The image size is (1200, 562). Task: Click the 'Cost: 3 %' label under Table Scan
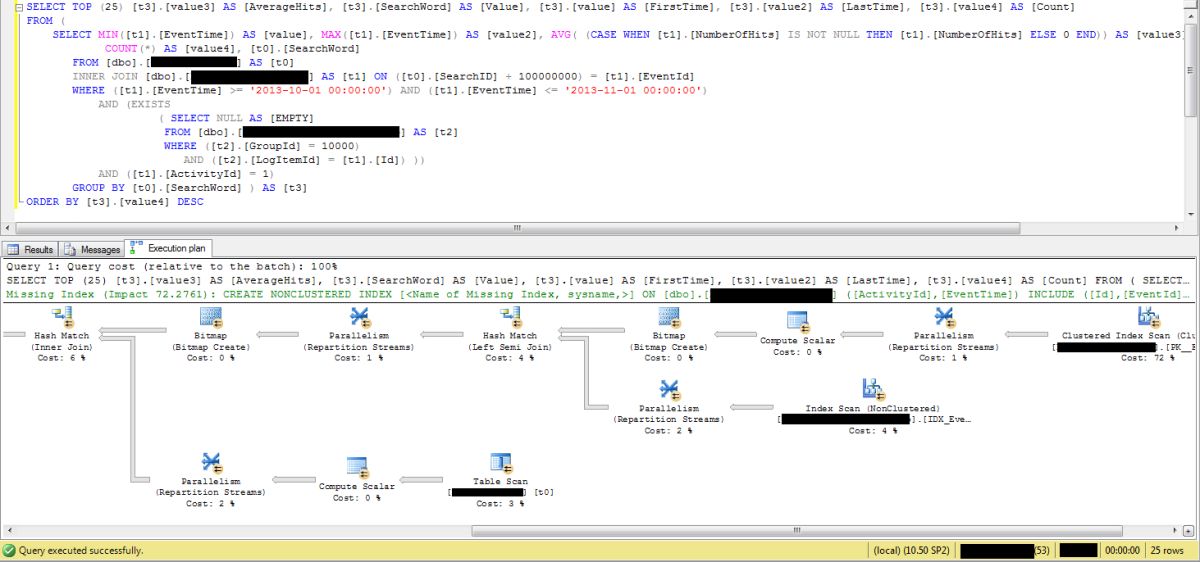501,504
